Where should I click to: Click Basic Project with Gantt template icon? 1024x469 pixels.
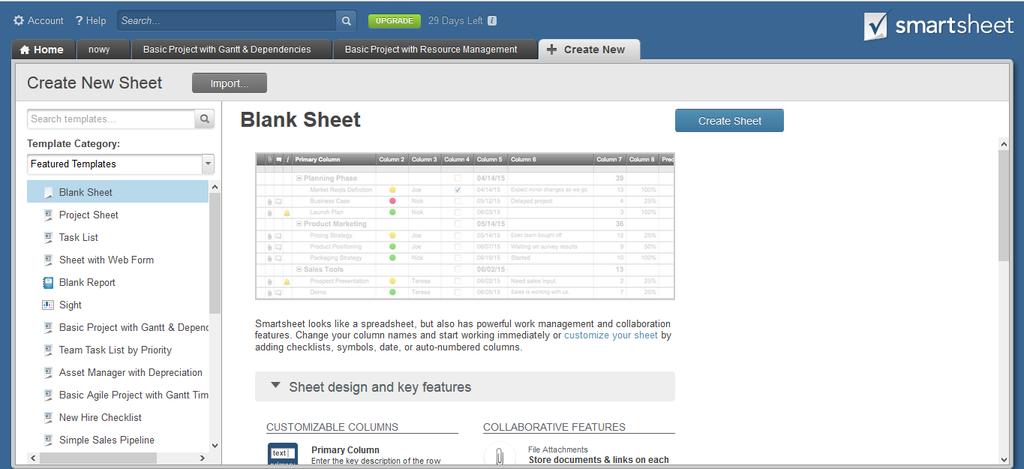(x=48, y=327)
